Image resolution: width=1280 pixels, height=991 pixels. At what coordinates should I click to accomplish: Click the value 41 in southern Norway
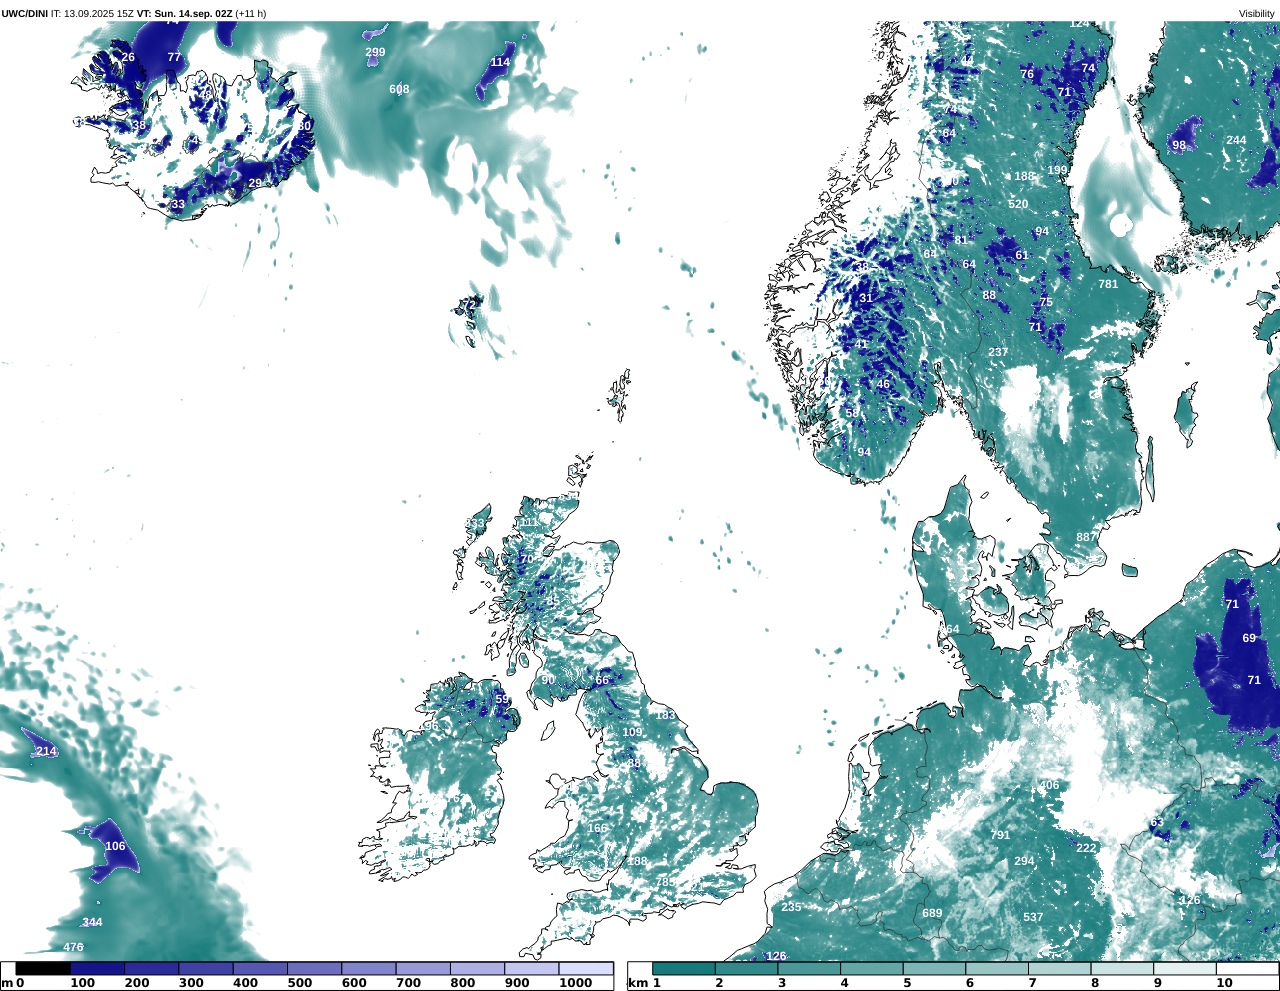(861, 345)
